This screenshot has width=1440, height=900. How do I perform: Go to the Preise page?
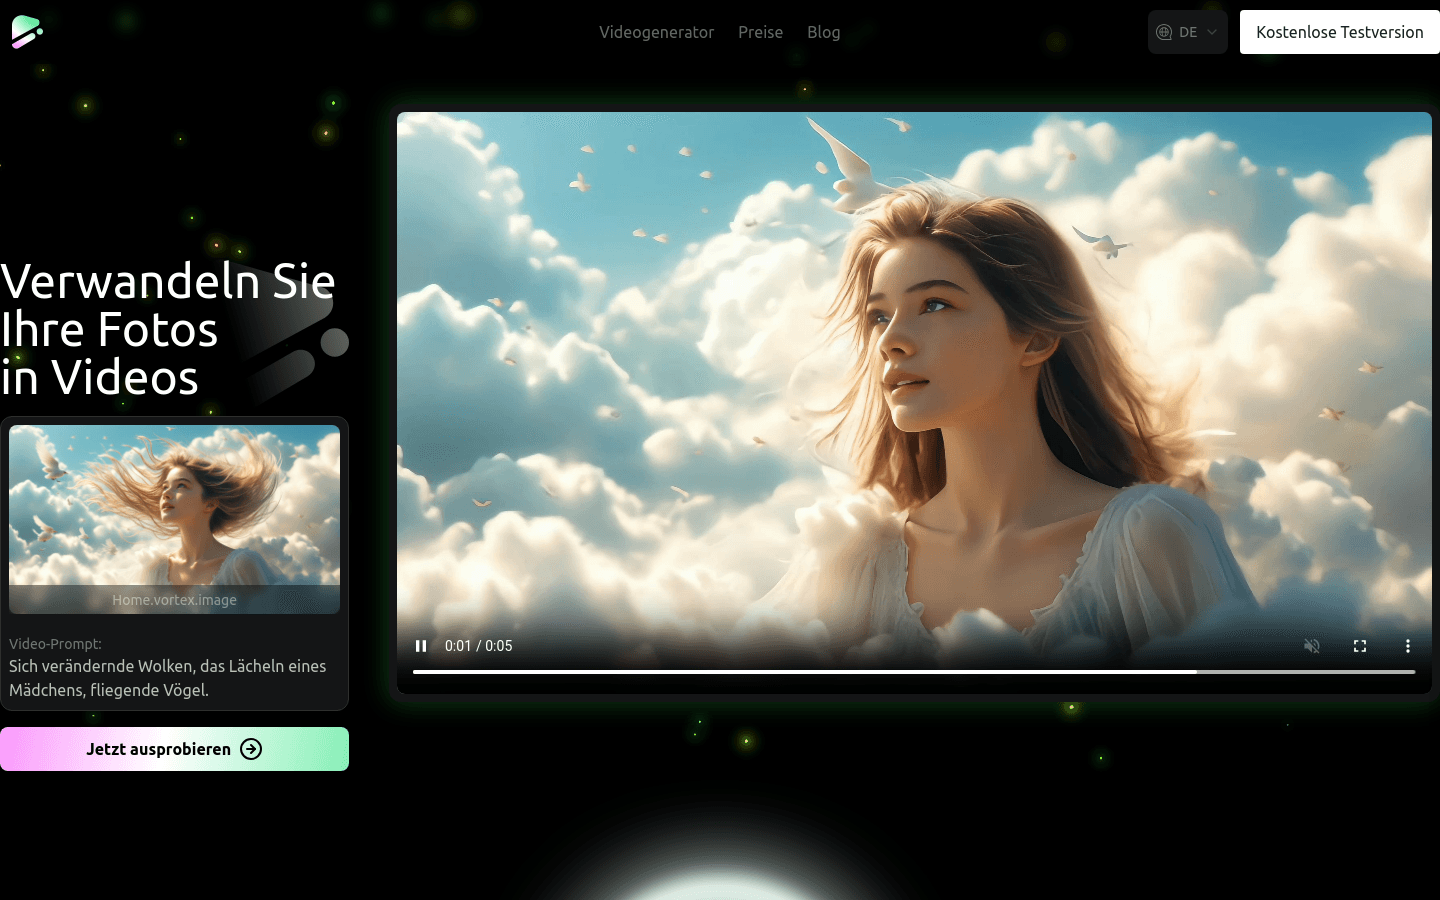[760, 32]
